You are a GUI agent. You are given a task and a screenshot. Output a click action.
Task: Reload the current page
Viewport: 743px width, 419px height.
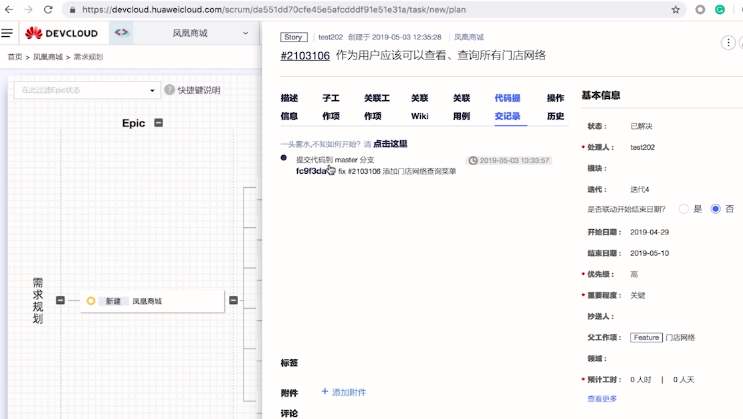tap(48, 9)
